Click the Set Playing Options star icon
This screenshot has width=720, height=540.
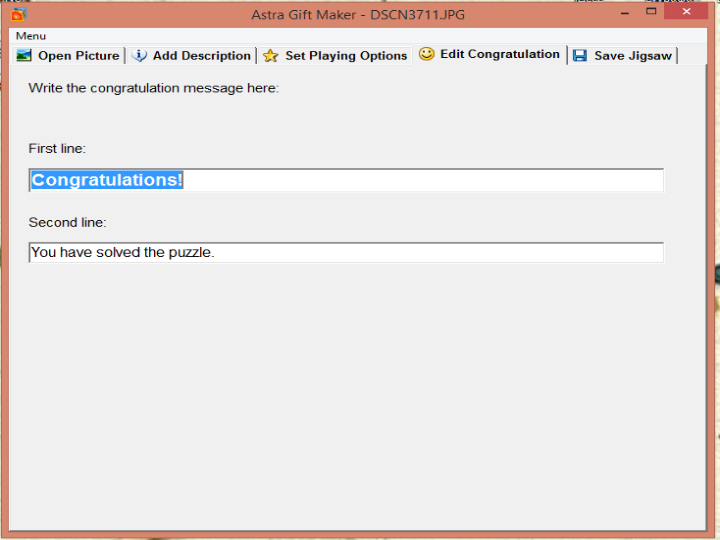click(270, 56)
